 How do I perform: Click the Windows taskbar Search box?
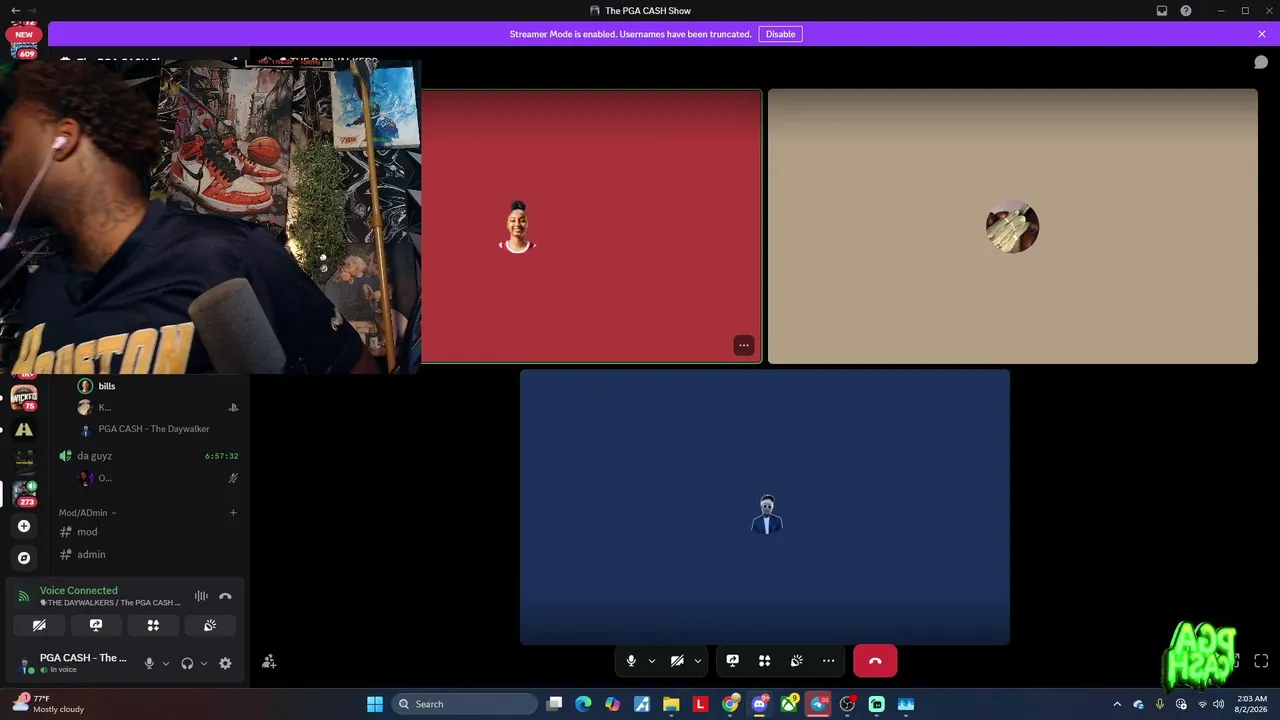(465, 704)
